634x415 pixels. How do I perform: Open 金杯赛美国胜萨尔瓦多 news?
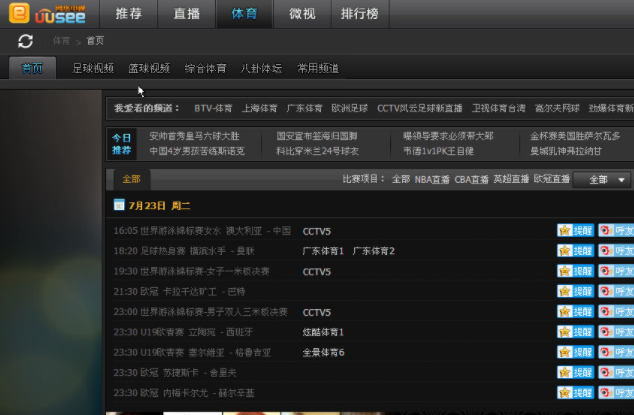[575, 136]
